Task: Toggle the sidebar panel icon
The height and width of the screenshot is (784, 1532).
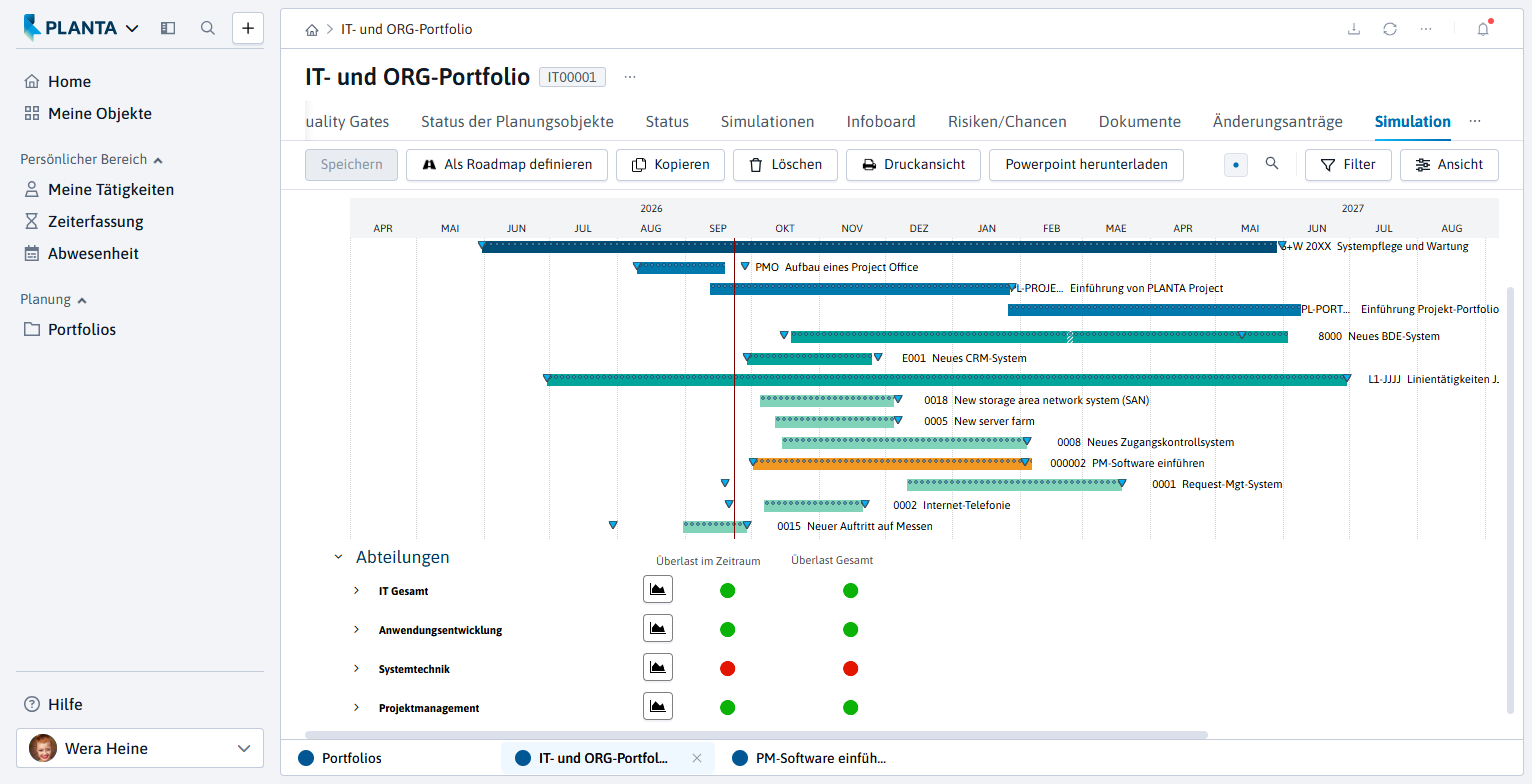Action: coord(168,28)
